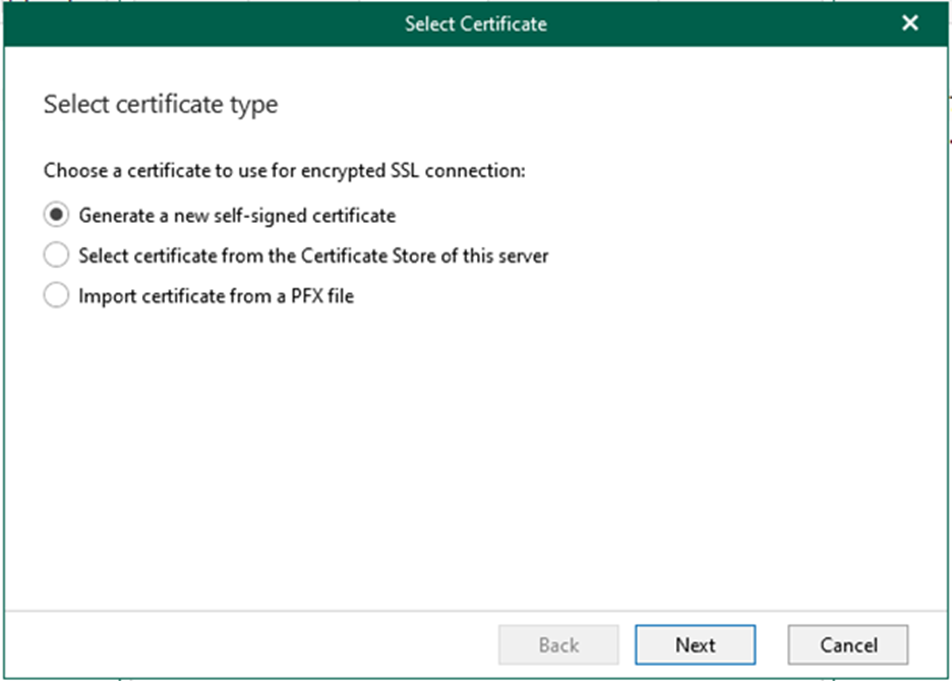Viewport: 952px width, 681px height.
Task: Select the Generate a new self-signed certificate radio button
Action: (x=57, y=215)
